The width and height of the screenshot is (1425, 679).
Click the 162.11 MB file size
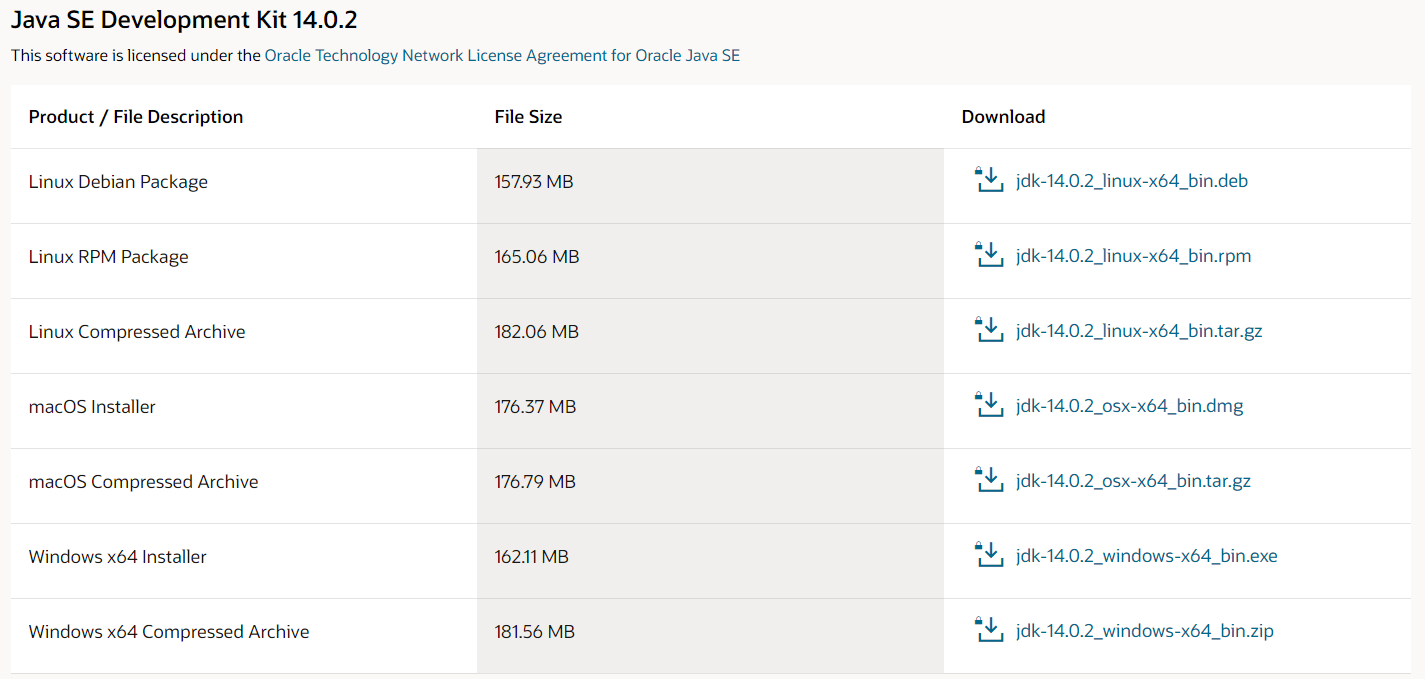532,557
